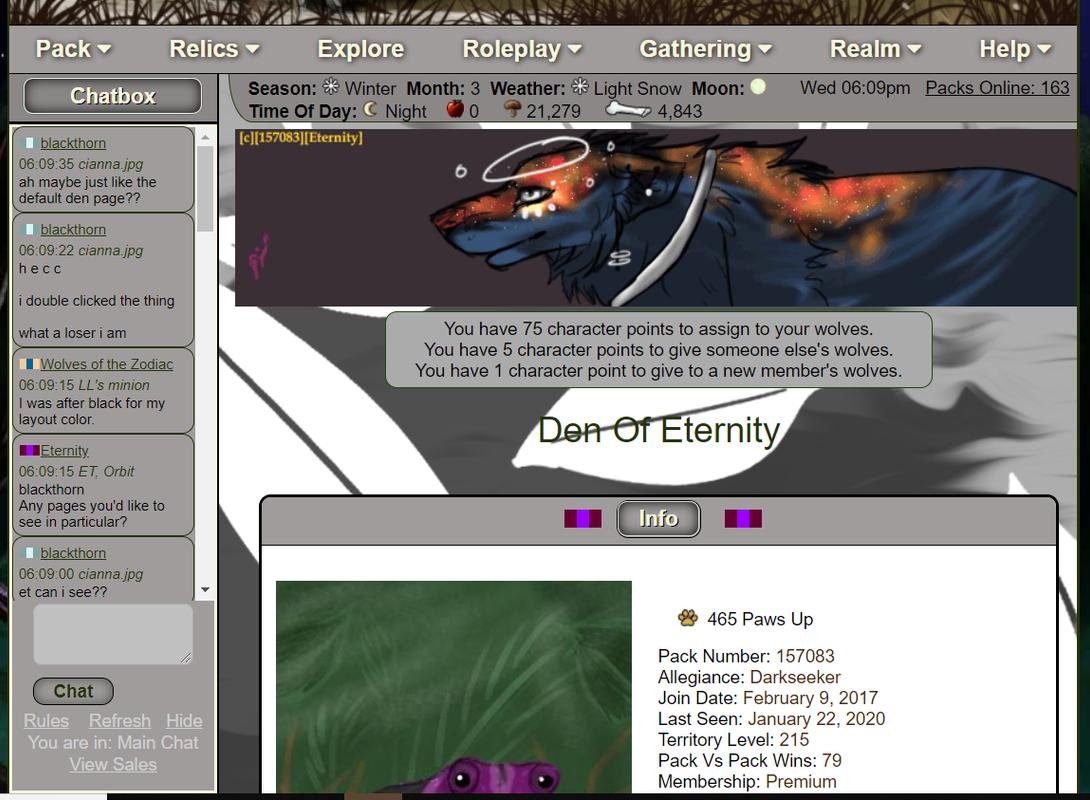
Task: Click the 465 Paws Up text
Action: pyautogui.click(x=760, y=619)
